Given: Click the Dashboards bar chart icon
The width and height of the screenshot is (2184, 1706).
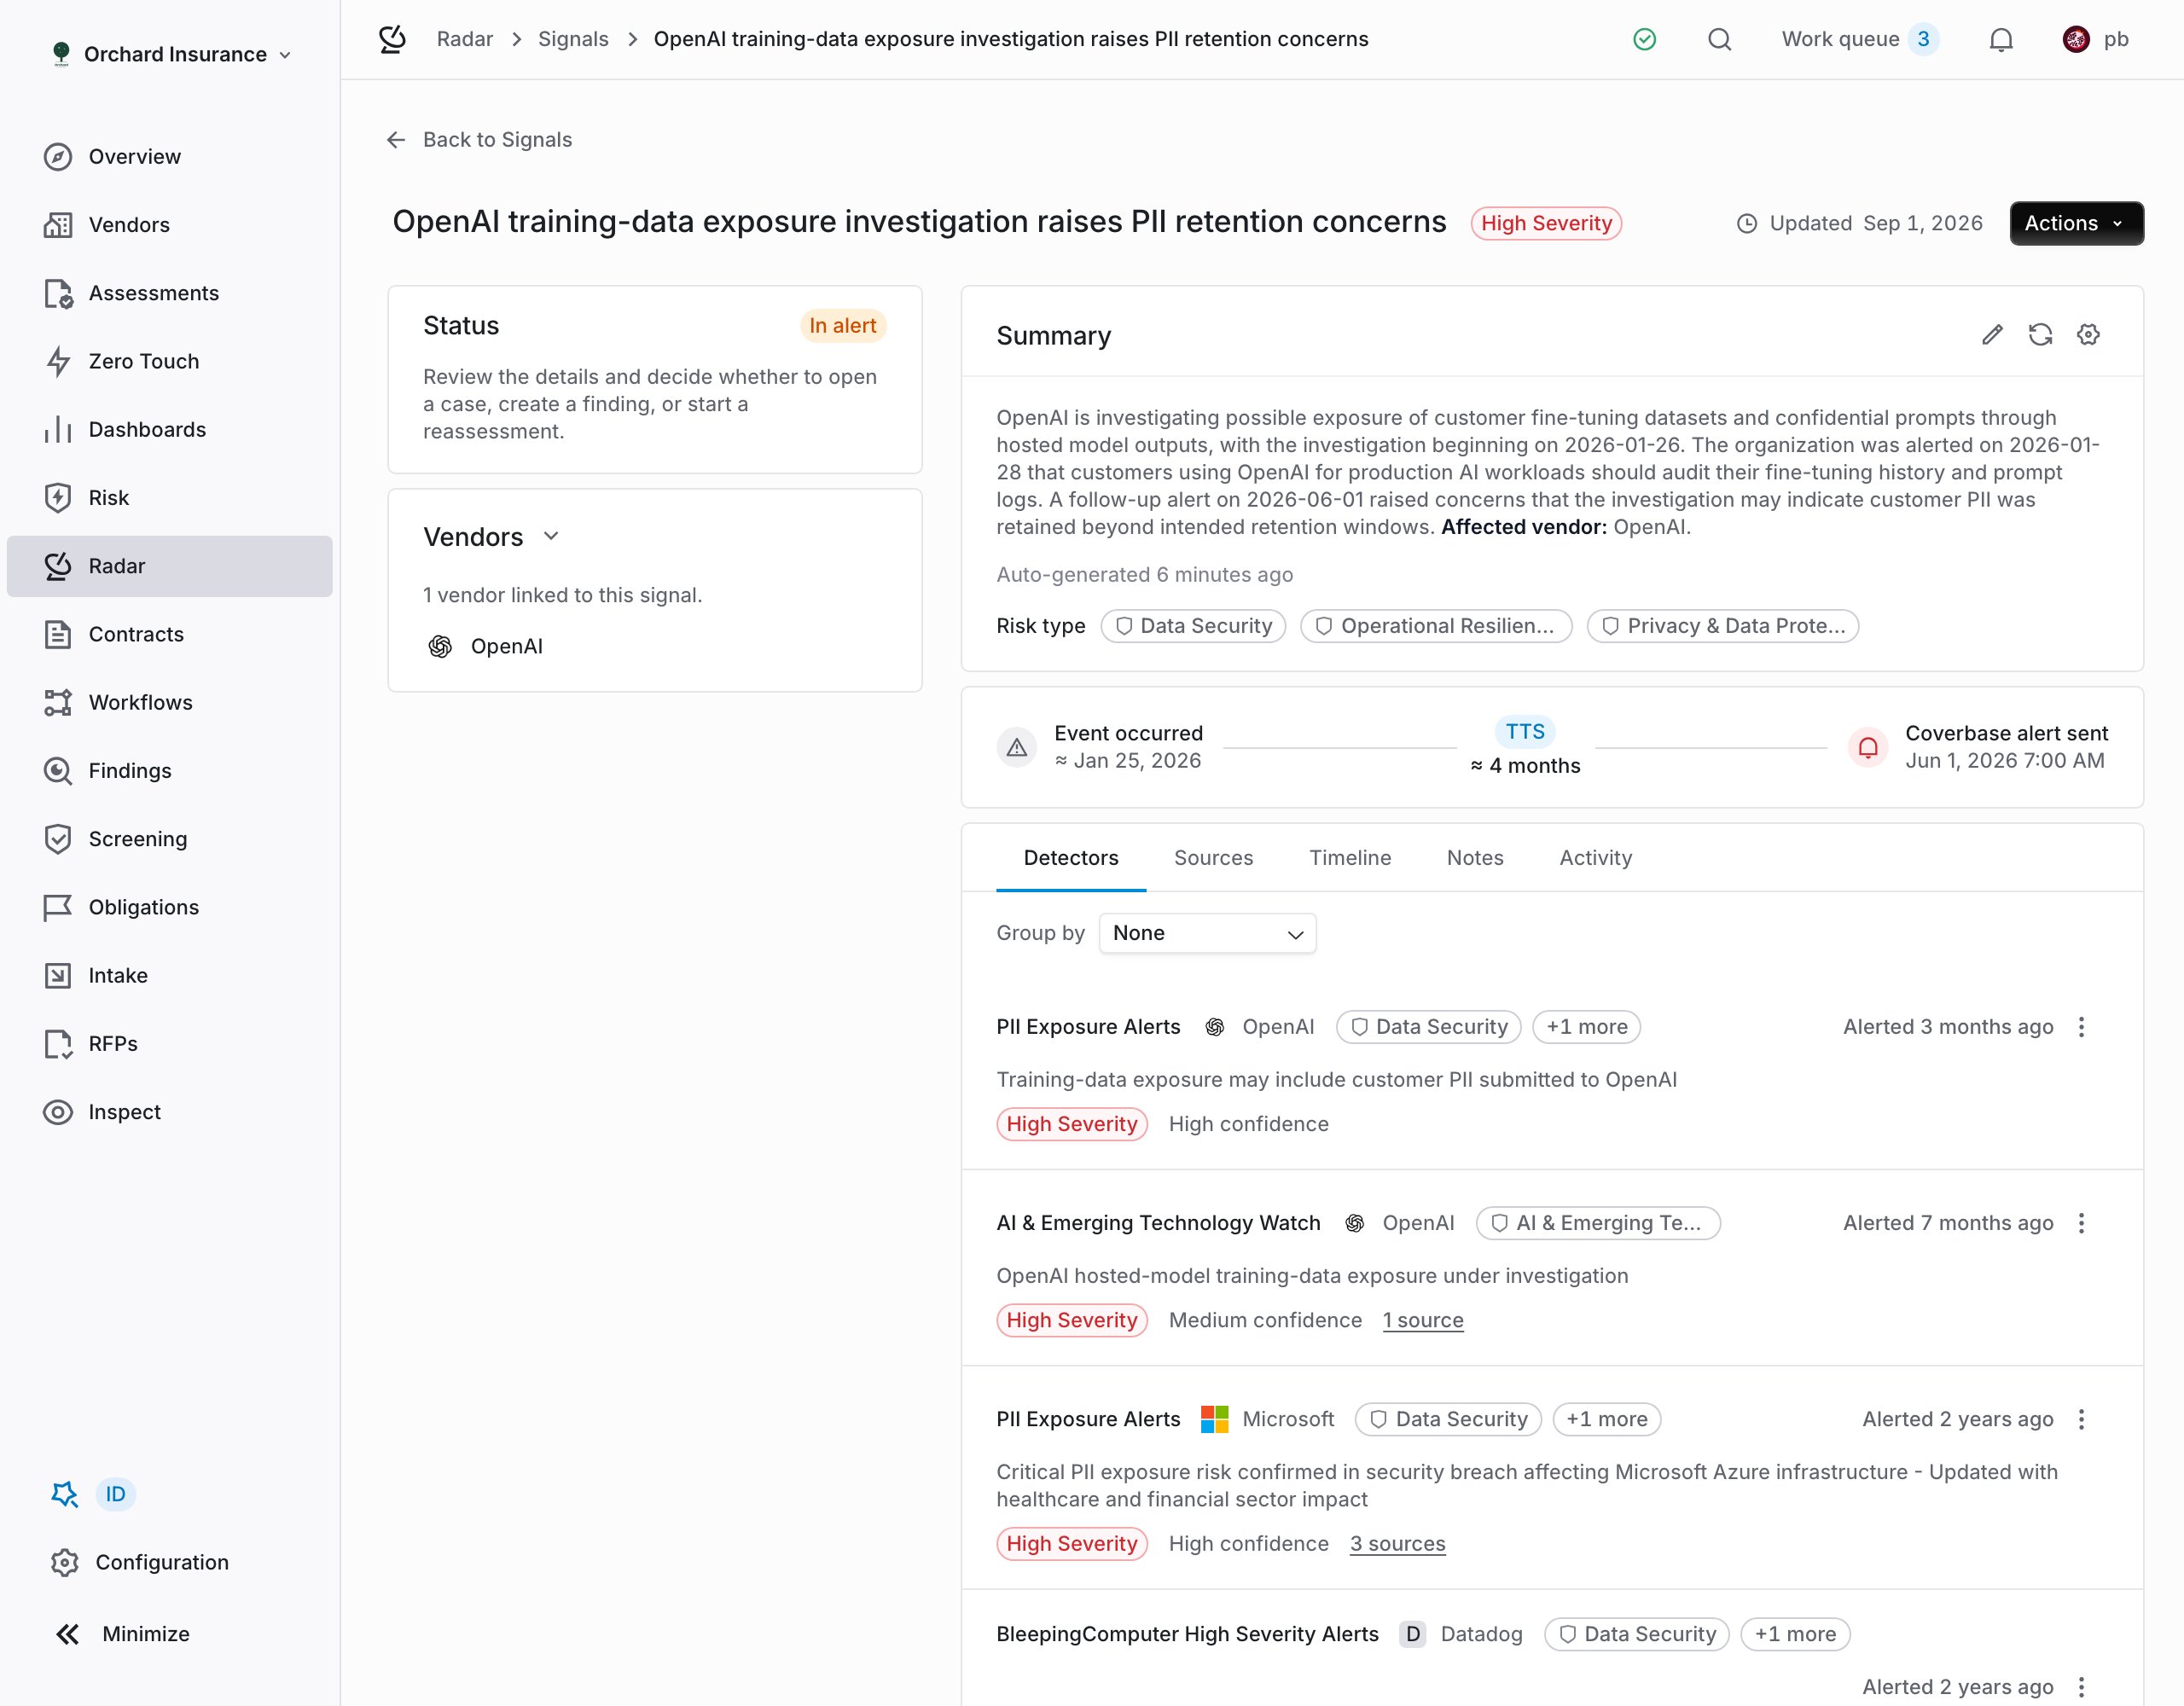Looking at the screenshot, I should (x=58, y=430).
